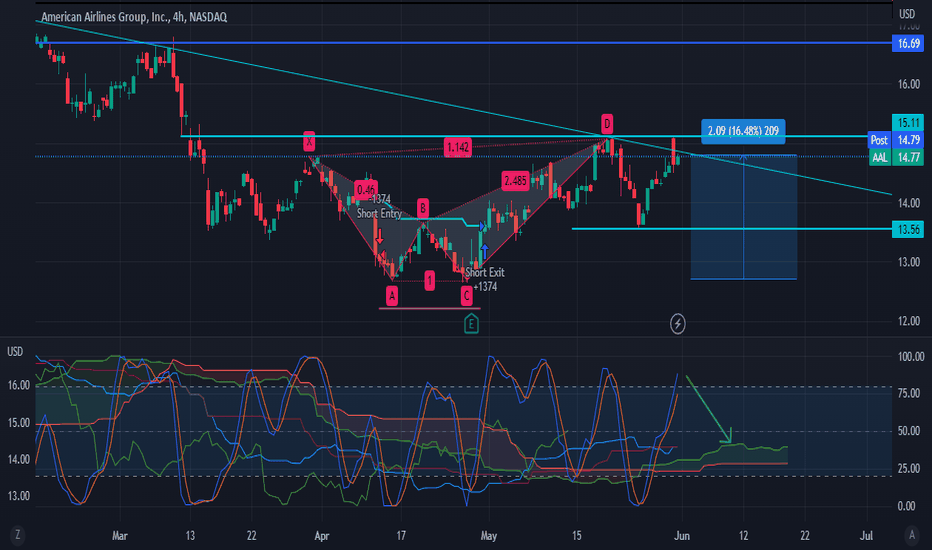Click the AAL 14.77 price tag
This screenshot has height=550, width=932.
[x=896, y=158]
